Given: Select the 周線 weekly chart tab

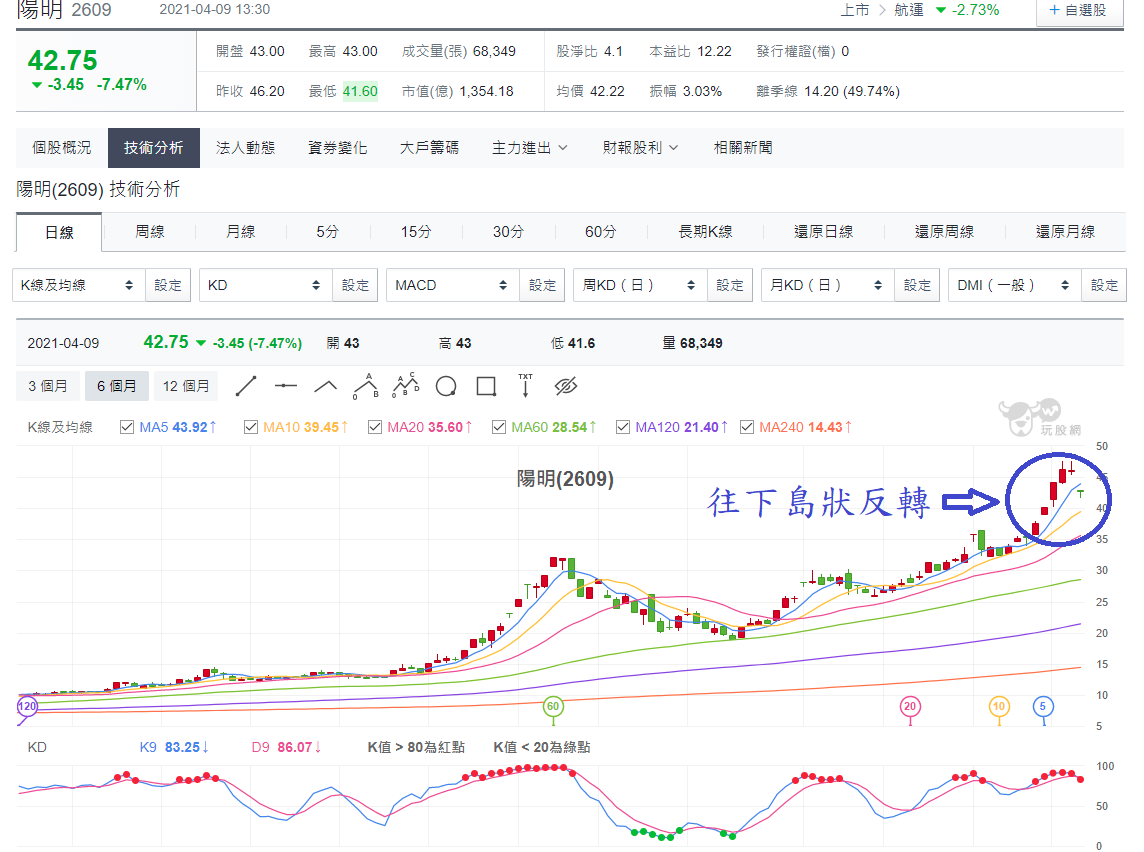Looking at the screenshot, I should click(x=150, y=232).
